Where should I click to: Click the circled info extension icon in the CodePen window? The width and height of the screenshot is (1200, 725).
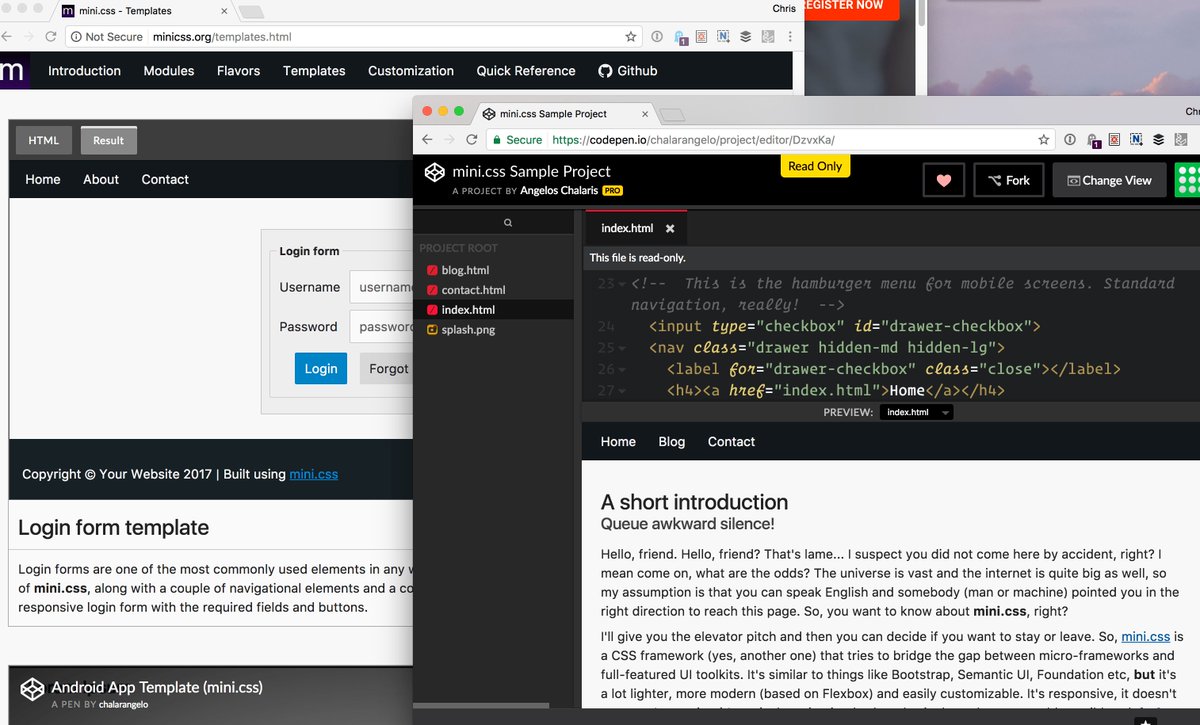(1070, 140)
